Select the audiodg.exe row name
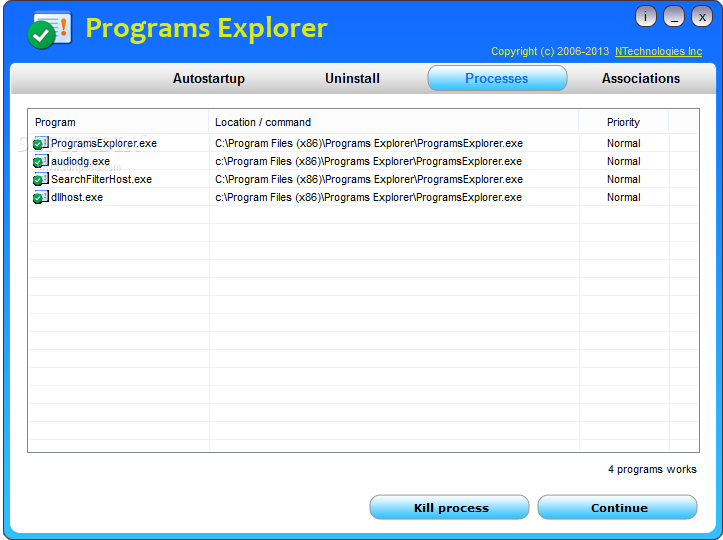 coord(80,161)
